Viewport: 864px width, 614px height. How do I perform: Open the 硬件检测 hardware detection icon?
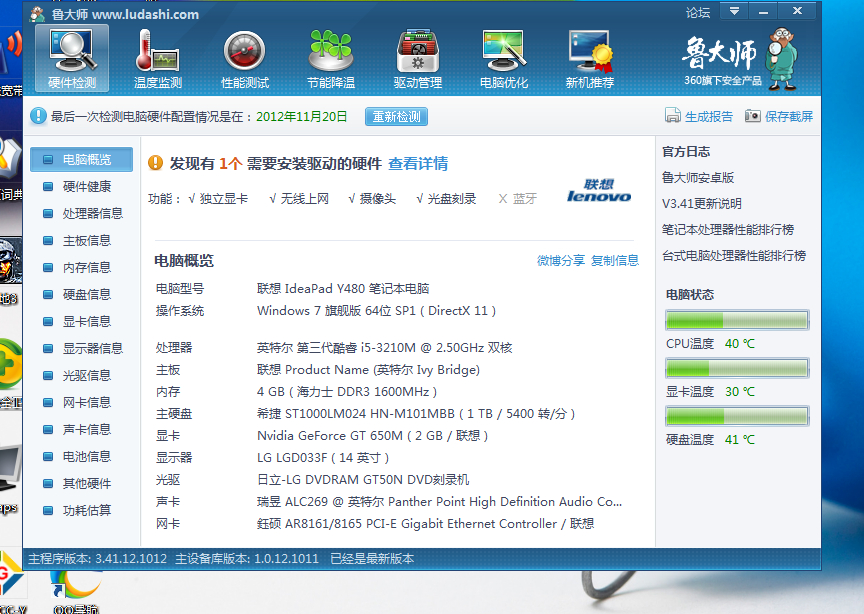point(72,58)
